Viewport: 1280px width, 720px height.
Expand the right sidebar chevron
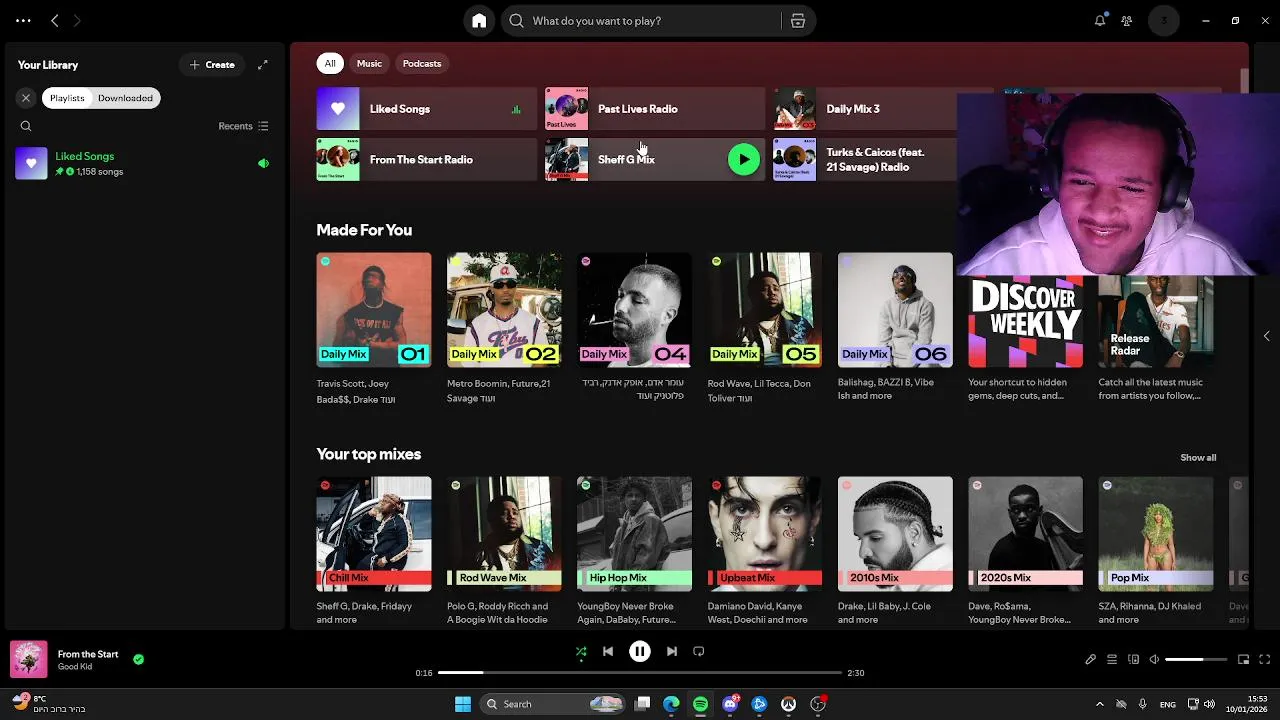(1266, 336)
